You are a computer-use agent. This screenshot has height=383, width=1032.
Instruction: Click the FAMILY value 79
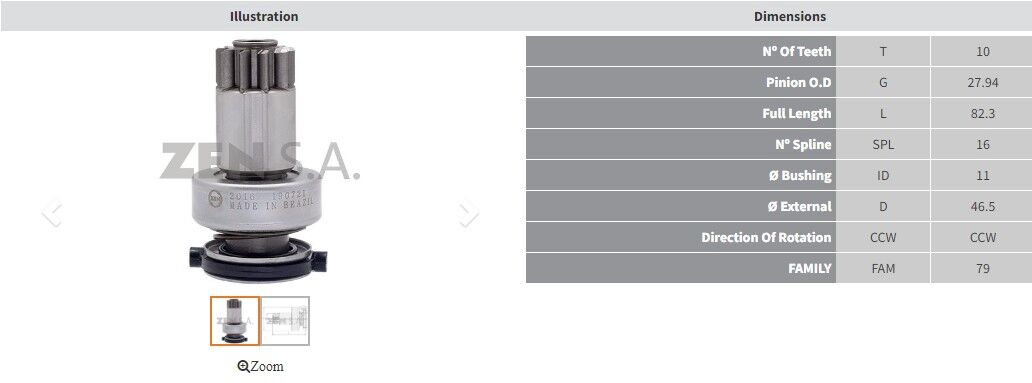pyautogui.click(x=982, y=268)
